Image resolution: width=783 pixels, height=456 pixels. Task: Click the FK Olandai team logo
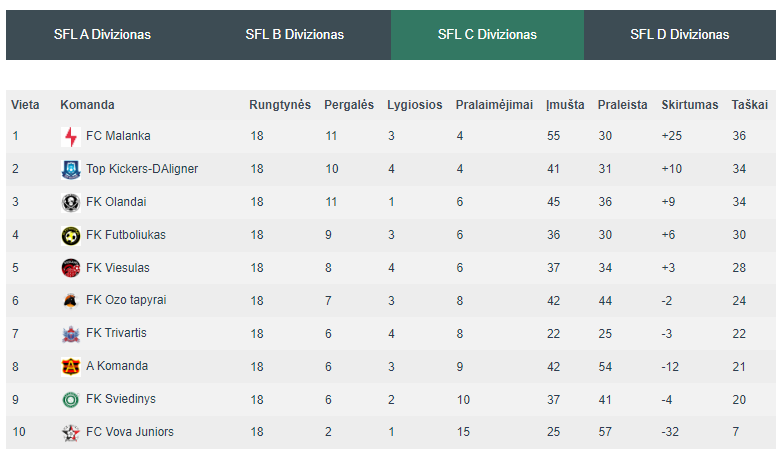pos(70,203)
